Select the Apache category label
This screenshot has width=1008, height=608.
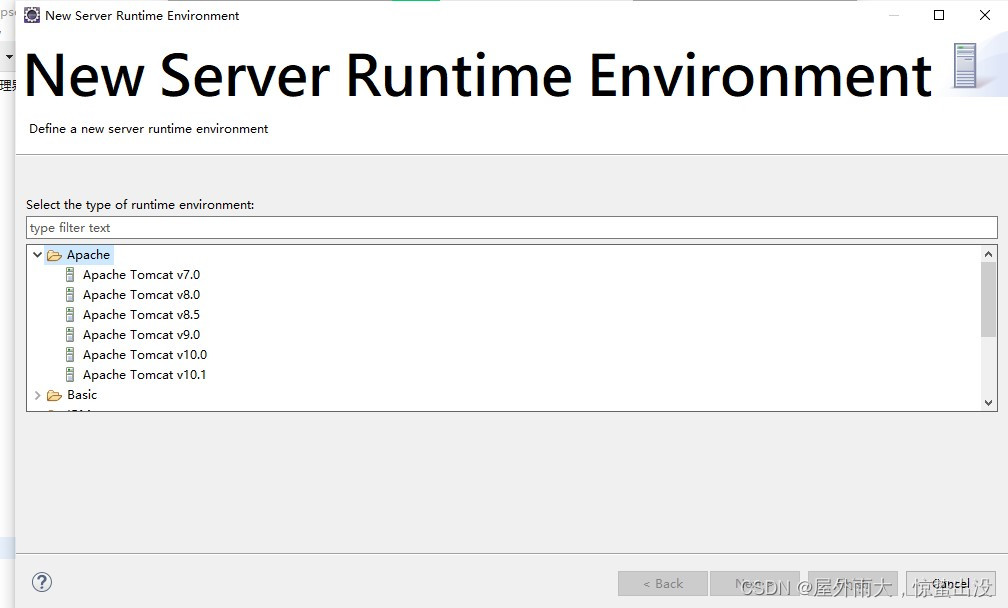[89, 255]
